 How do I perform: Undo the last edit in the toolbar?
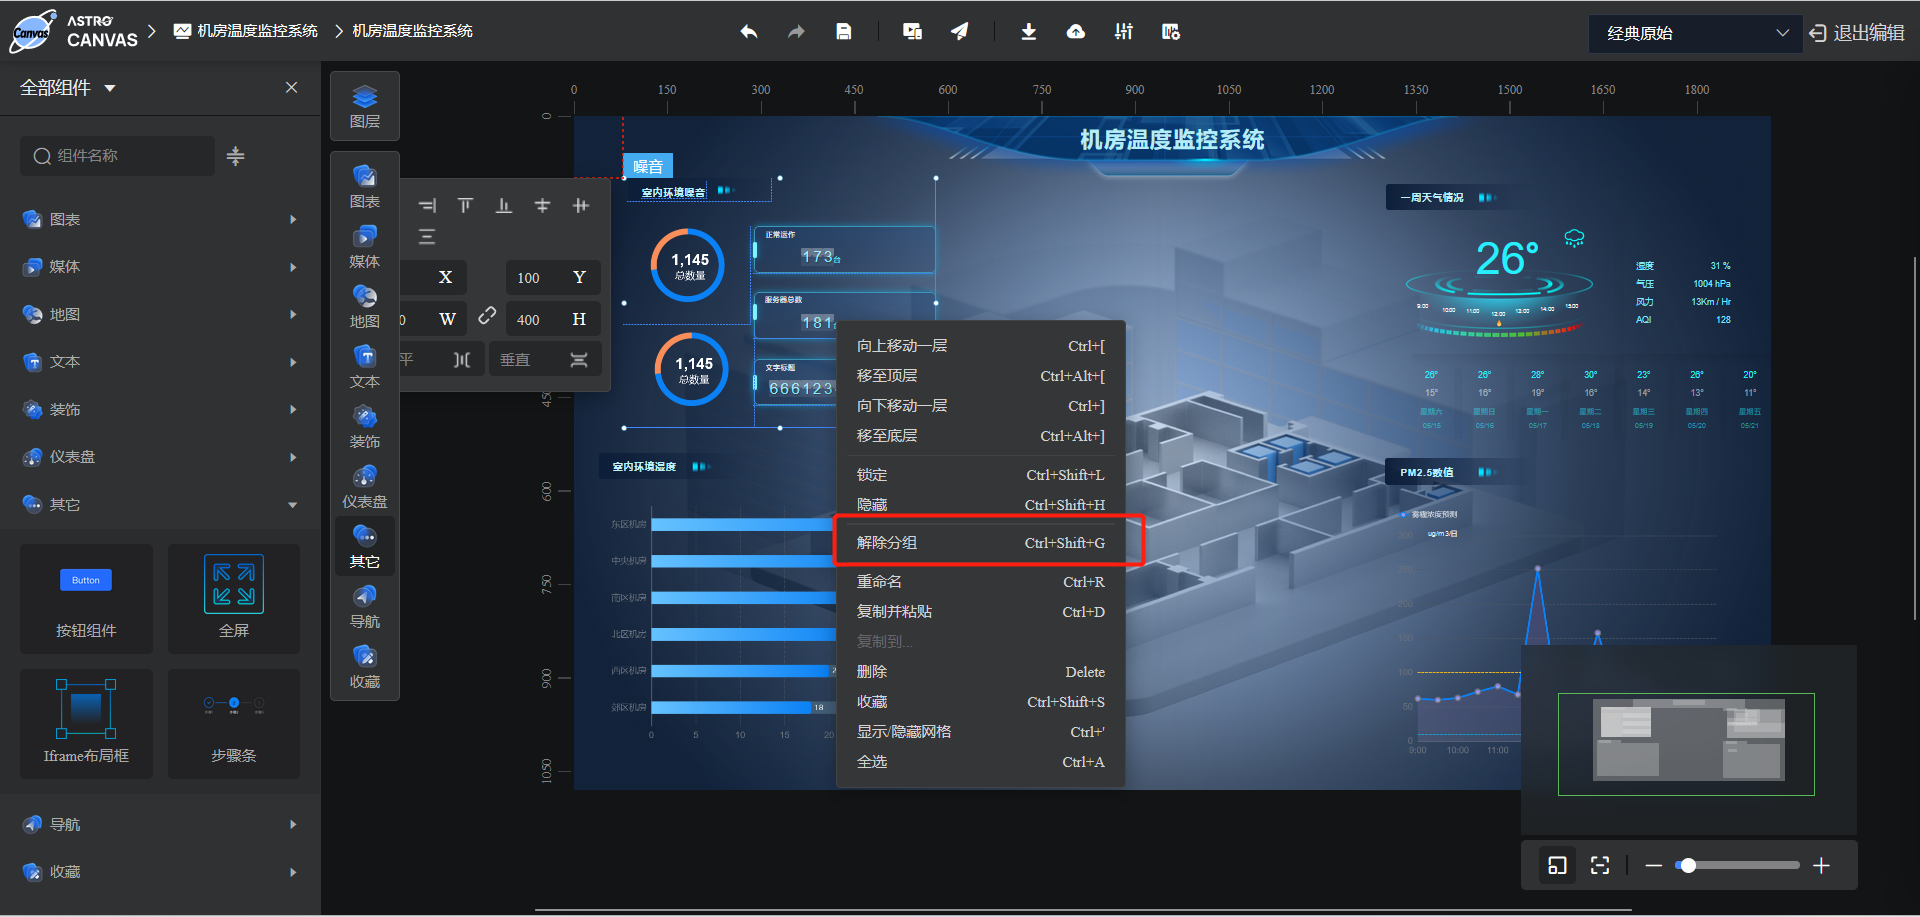point(748,32)
